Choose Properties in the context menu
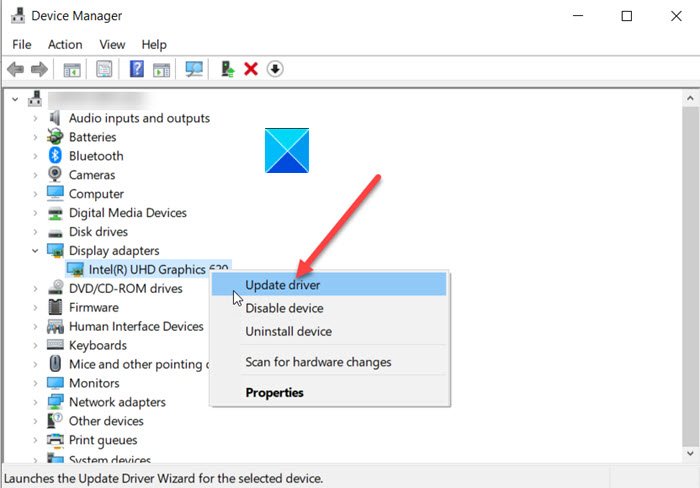700x488 pixels. pyautogui.click(x=329, y=392)
